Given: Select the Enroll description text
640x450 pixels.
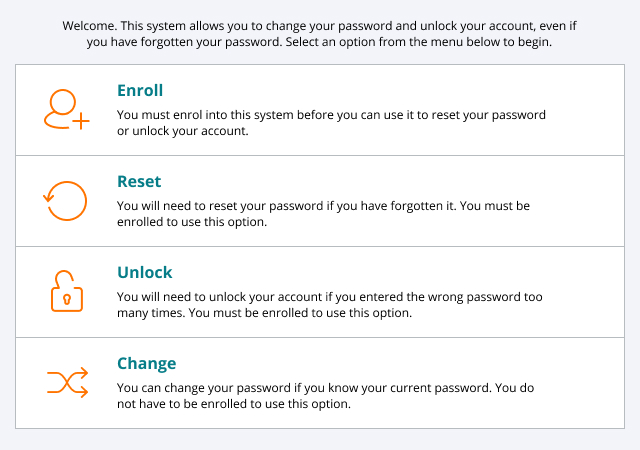Looking at the screenshot, I should point(331,123).
